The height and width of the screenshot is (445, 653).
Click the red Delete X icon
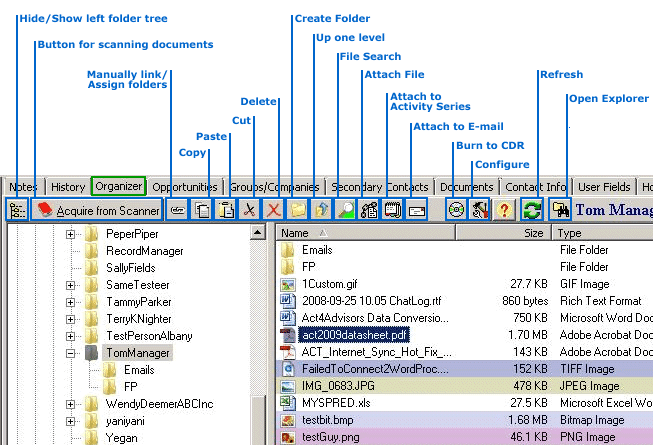point(272,210)
